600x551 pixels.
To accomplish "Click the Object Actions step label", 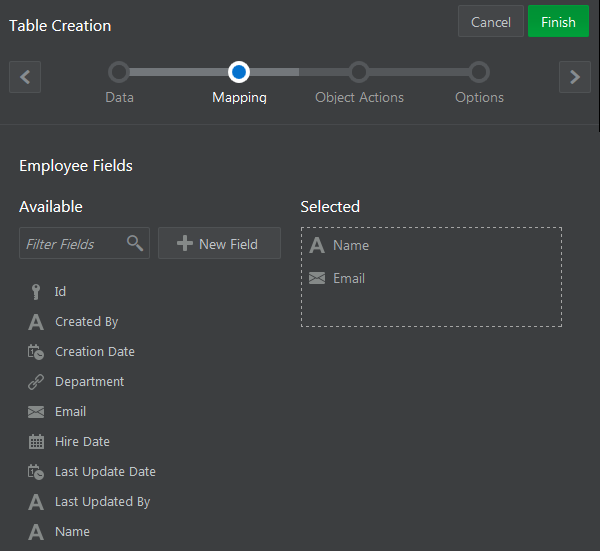I will (x=359, y=98).
